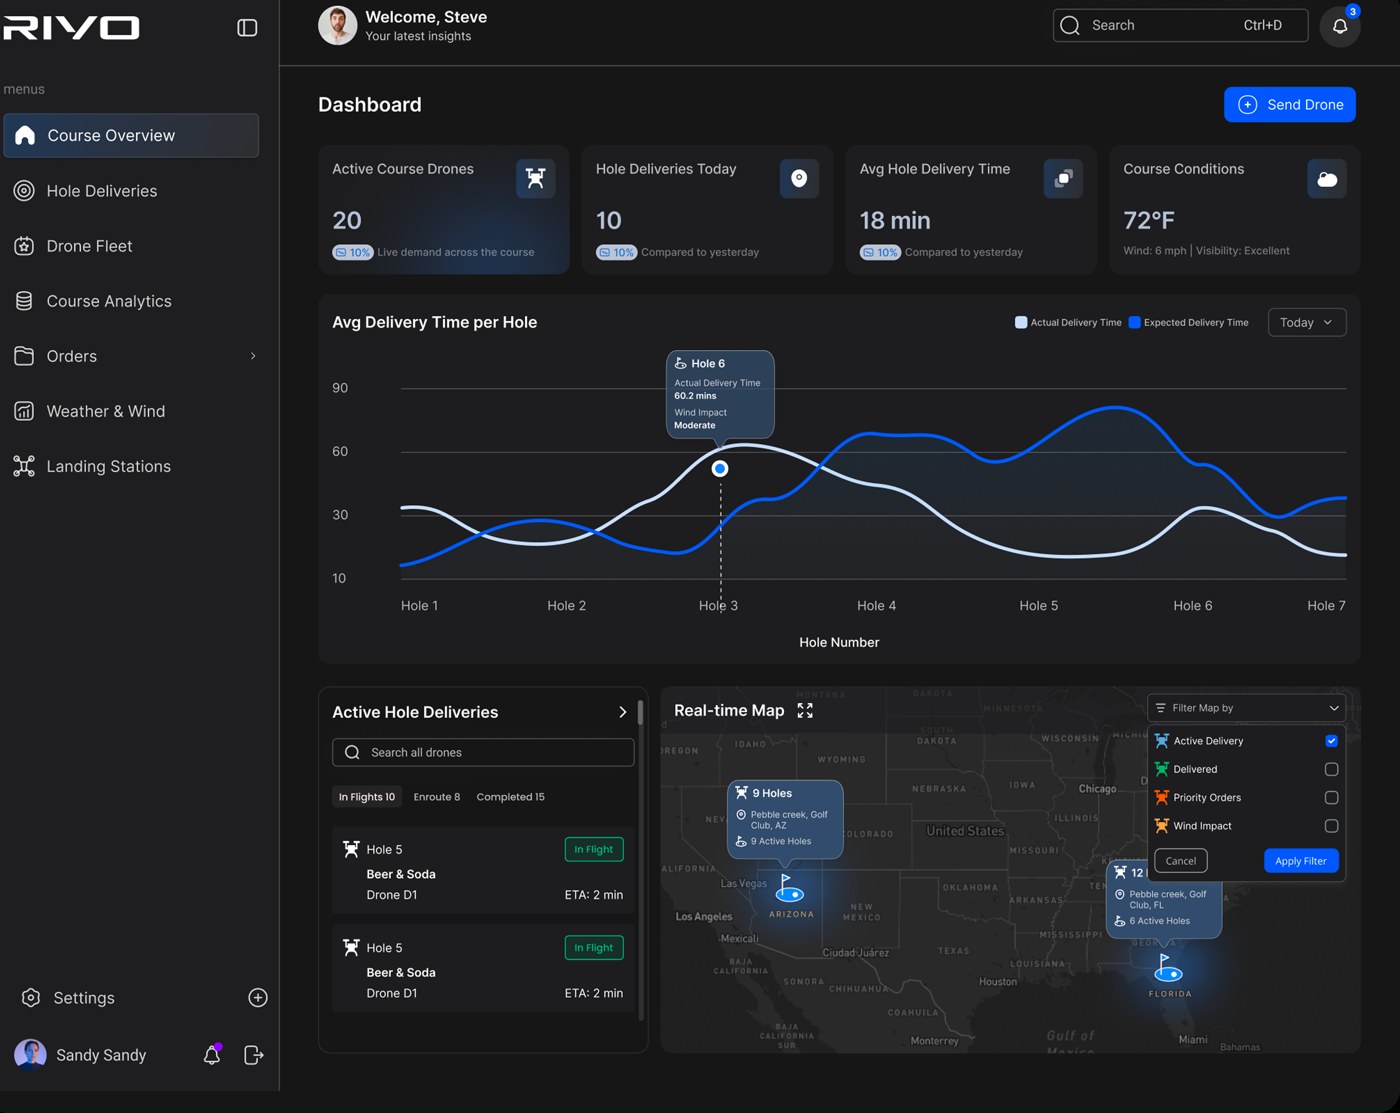Expand the Orders submenu chevron
Viewport: 1400px width, 1113px height.
(x=253, y=356)
